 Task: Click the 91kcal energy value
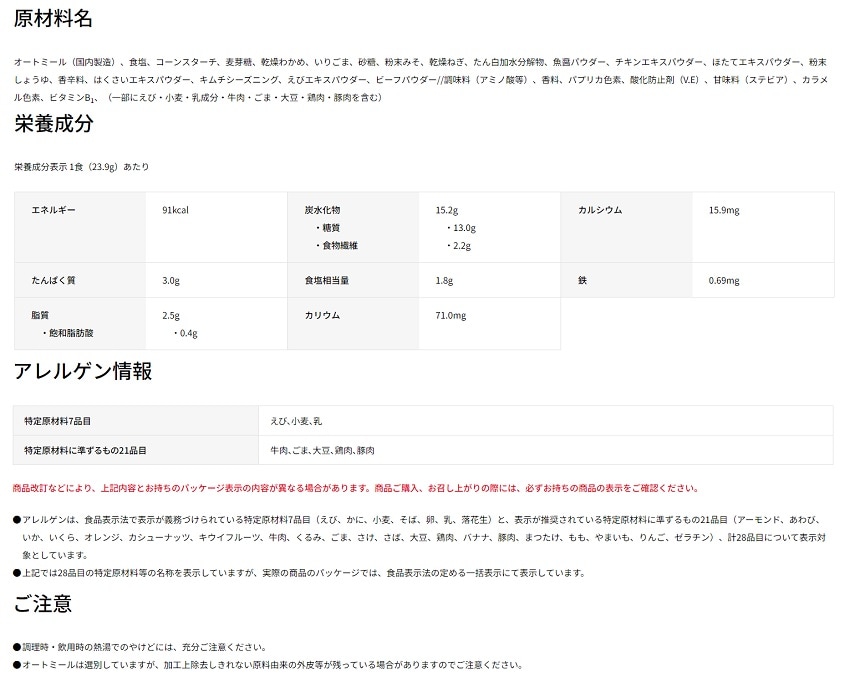175,210
